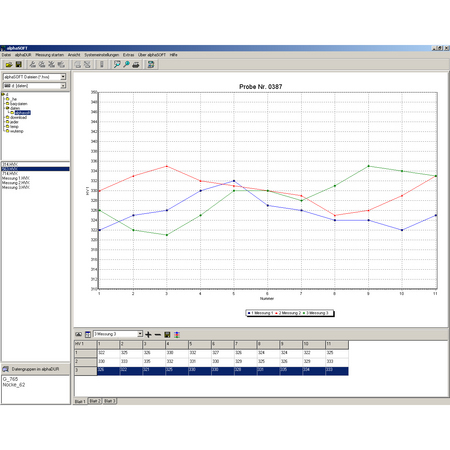Open the Messung starten menu
The width and height of the screenshot is (450, 450).
point(49,55)
